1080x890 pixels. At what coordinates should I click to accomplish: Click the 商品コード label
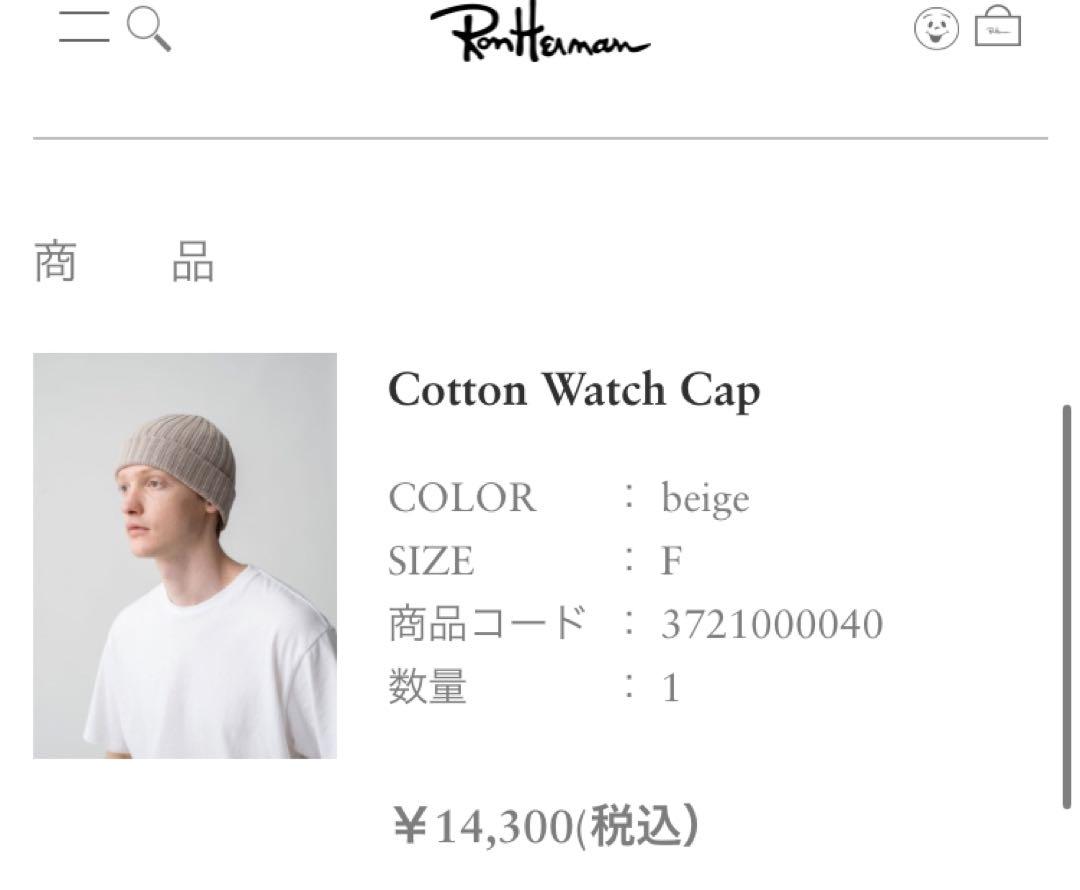487,623
